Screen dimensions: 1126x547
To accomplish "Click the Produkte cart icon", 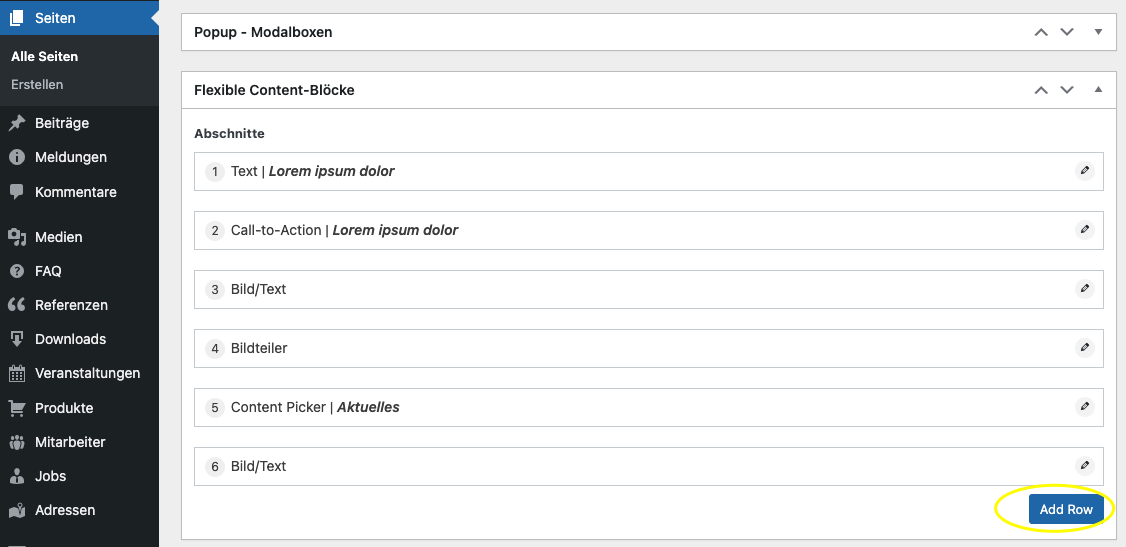I will tap(17, 408).
